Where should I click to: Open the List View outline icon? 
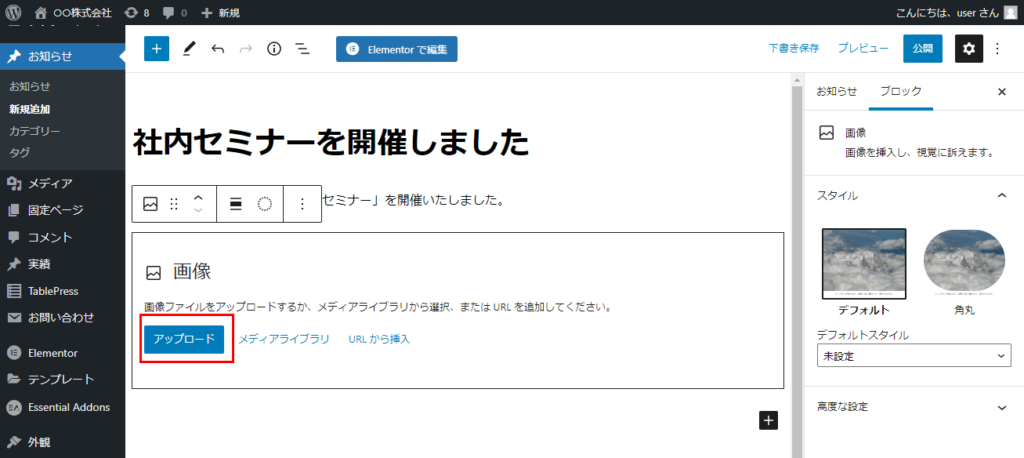pyautogui.click(x=302, y=49)
